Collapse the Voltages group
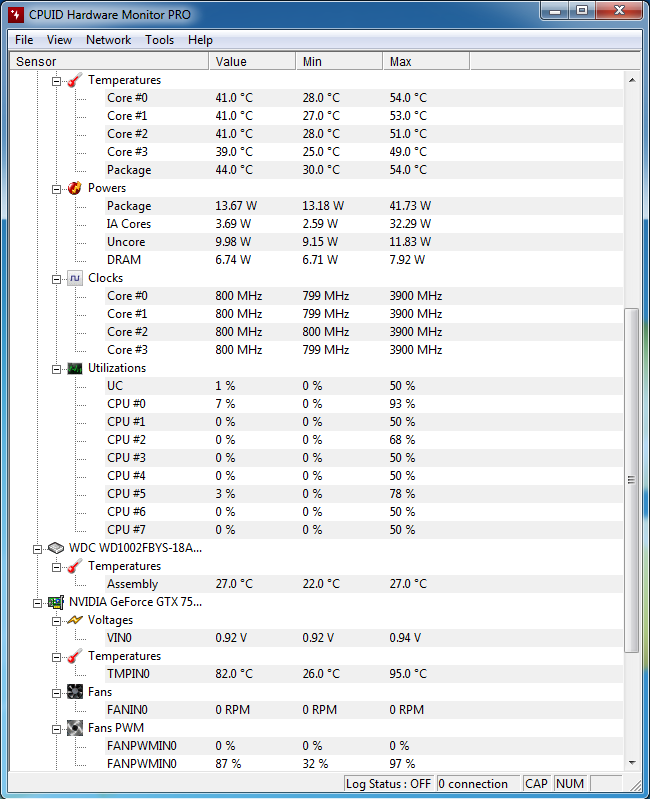This screenshot has width=650, height=799. tap(57, 621)
